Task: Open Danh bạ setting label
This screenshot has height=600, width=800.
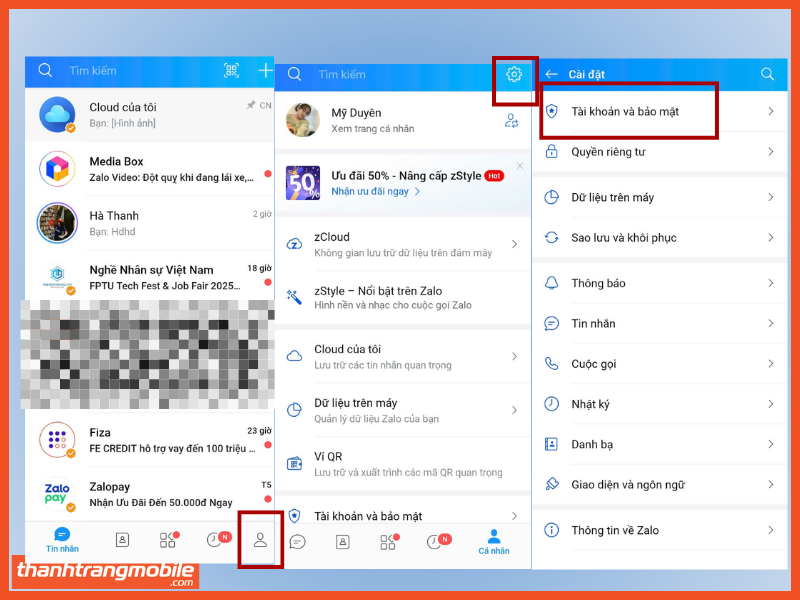Action: point(592,444)
